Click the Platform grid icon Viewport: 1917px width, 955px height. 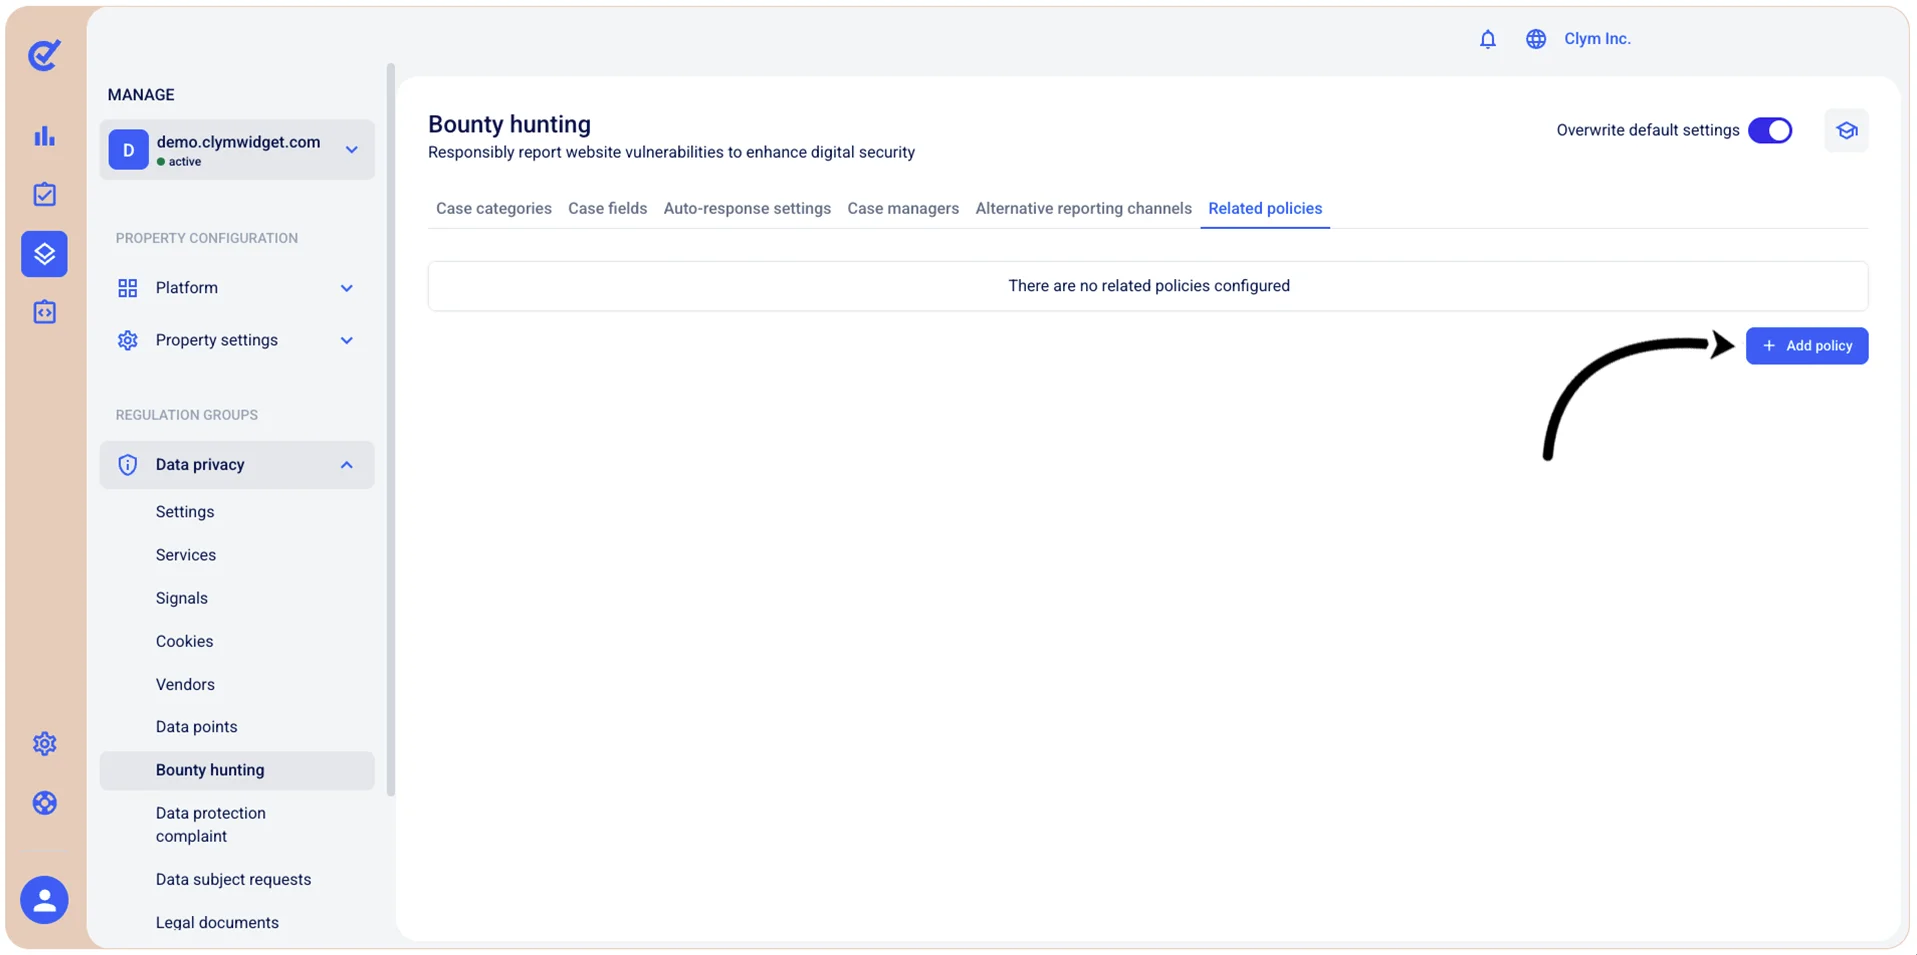tap(128, 288)
